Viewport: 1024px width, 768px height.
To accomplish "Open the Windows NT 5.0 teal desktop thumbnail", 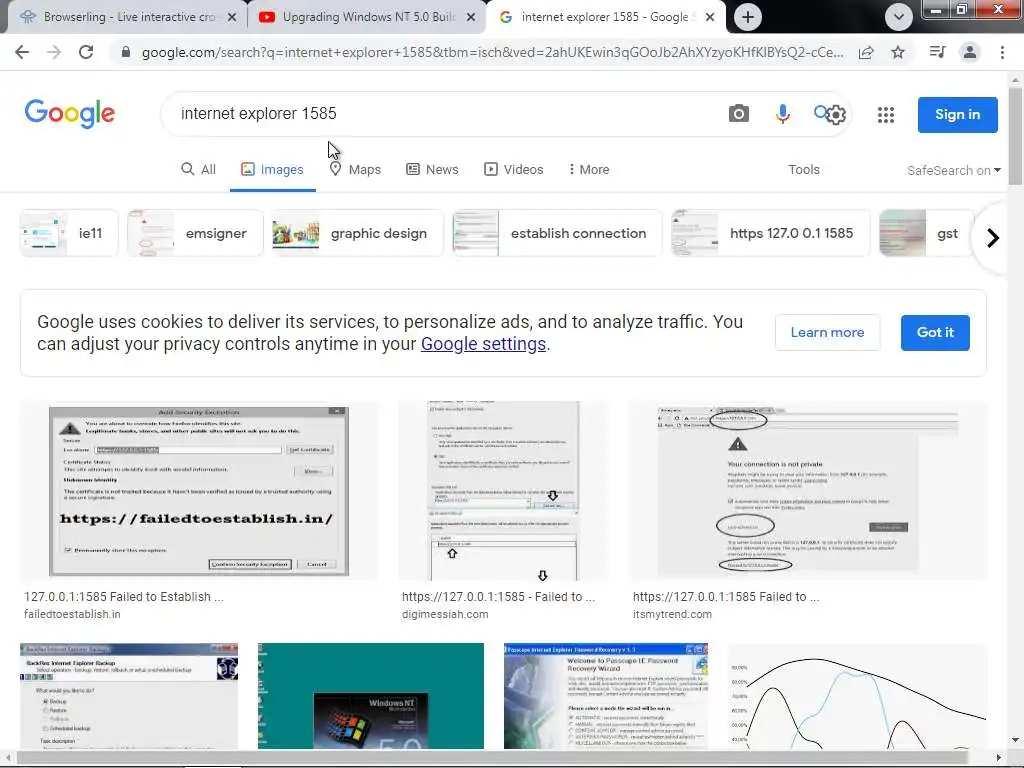I will pos(371,696).
